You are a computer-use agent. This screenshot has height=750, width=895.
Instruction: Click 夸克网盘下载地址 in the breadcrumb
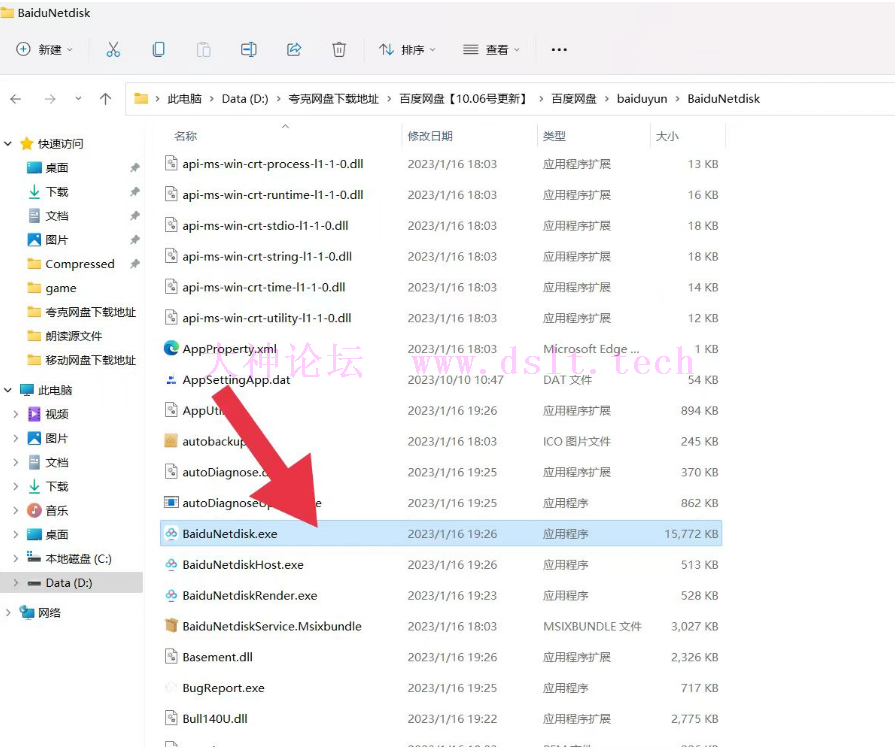click(x=333, y=99)
